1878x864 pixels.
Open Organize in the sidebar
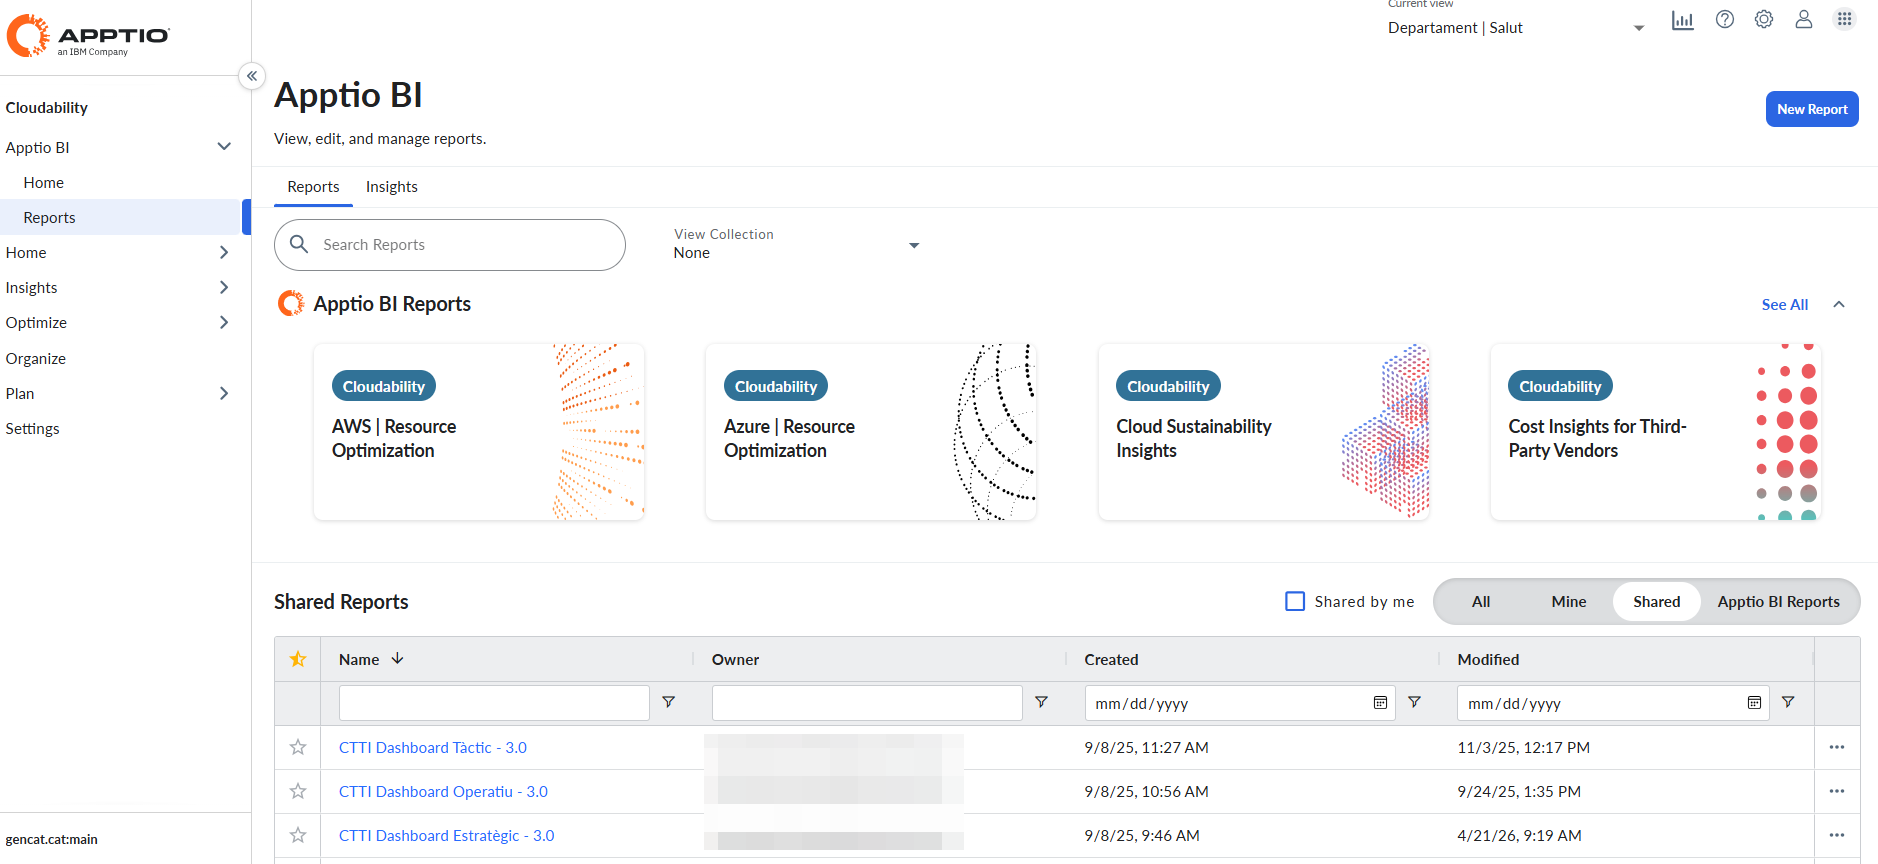36,358
